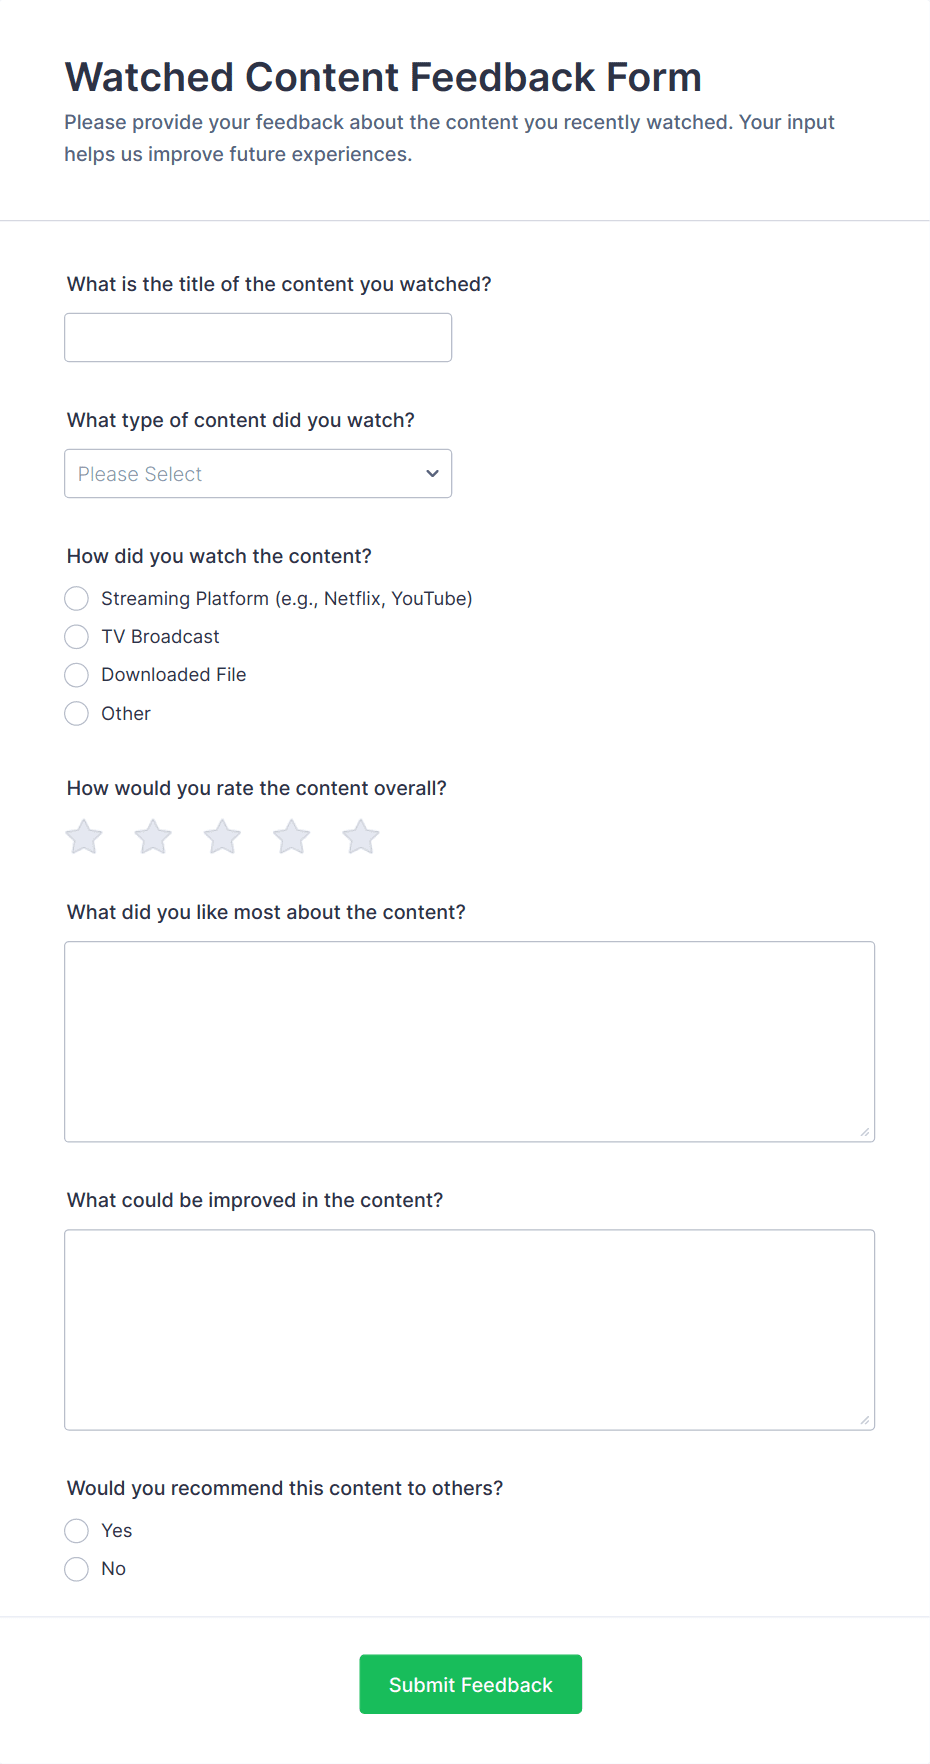The image size is (930, 1764).
Task: Grab resize handle of 'liked most' textarea
Action: pos(865,1132)
